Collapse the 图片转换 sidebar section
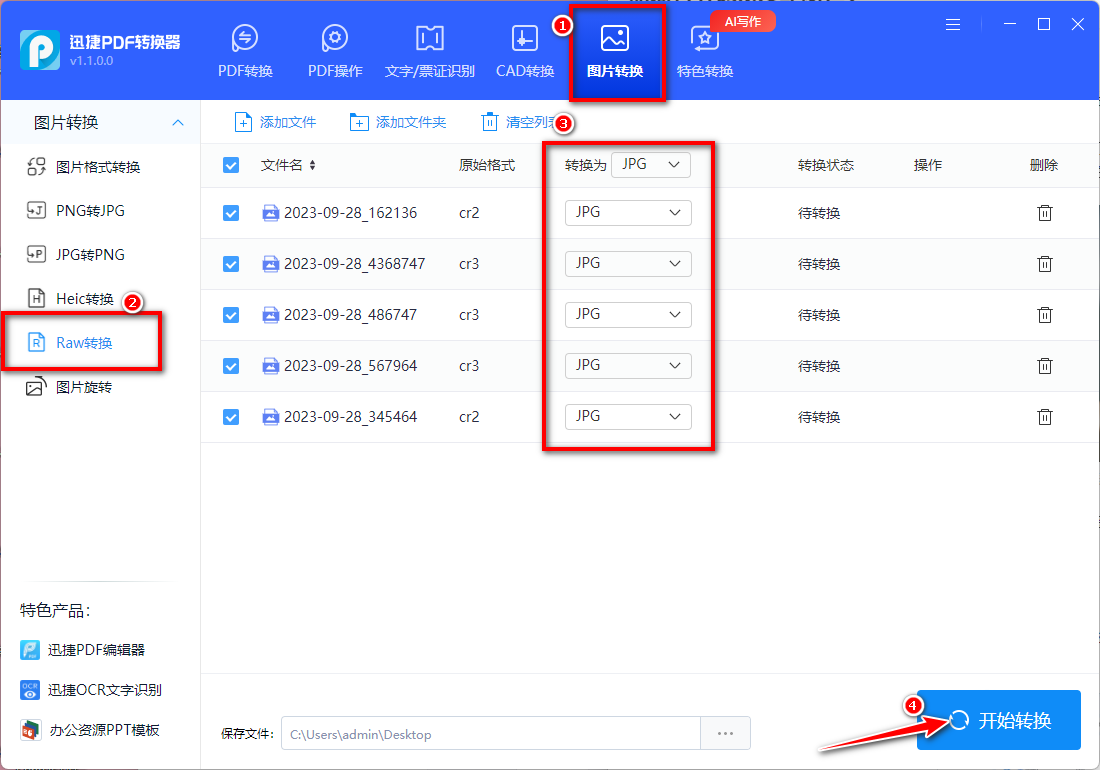The width and height of the screenshot is (1100, 770). click(178, 123)
